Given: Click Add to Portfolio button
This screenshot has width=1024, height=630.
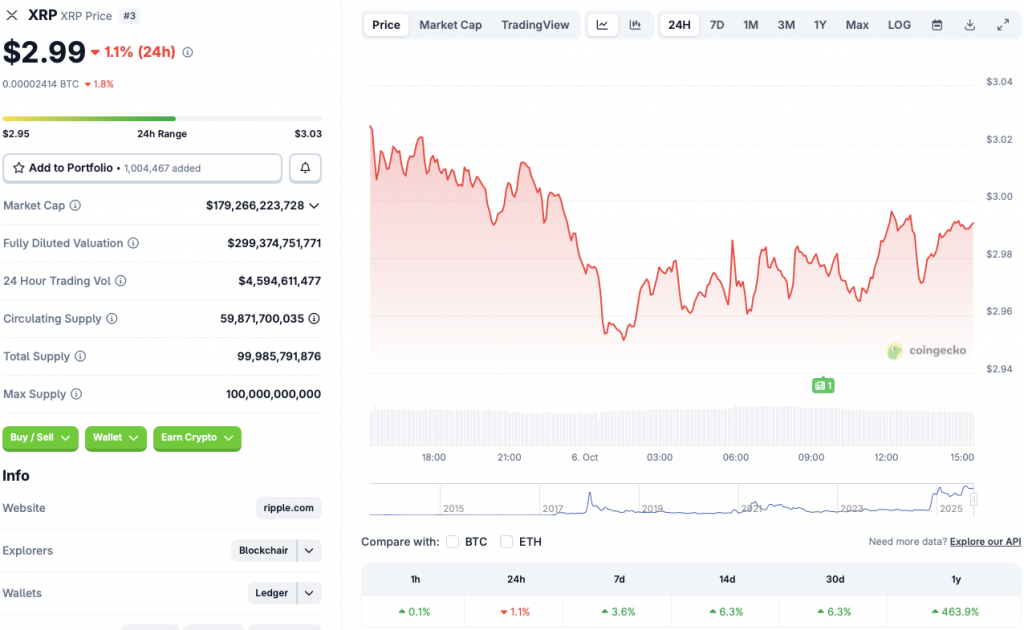Looking at the screenshot, I should pyautogui.click(x=142, y=168).
